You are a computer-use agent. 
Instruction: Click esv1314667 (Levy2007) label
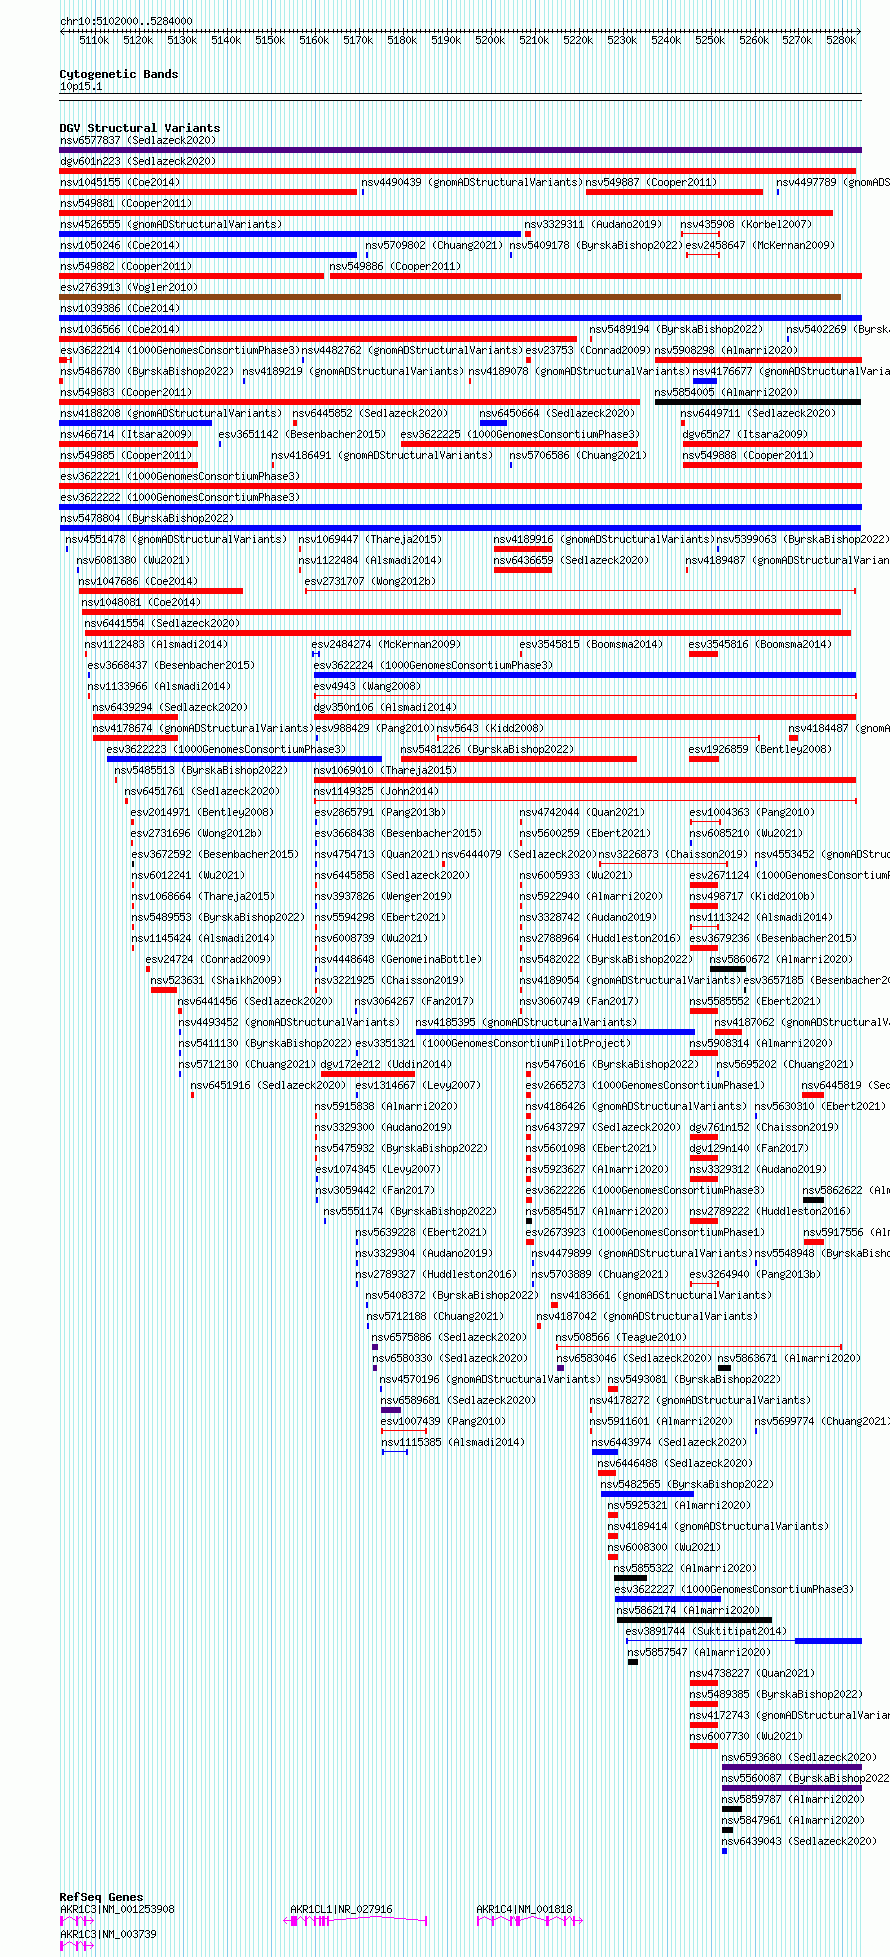tap(419, 1085)
